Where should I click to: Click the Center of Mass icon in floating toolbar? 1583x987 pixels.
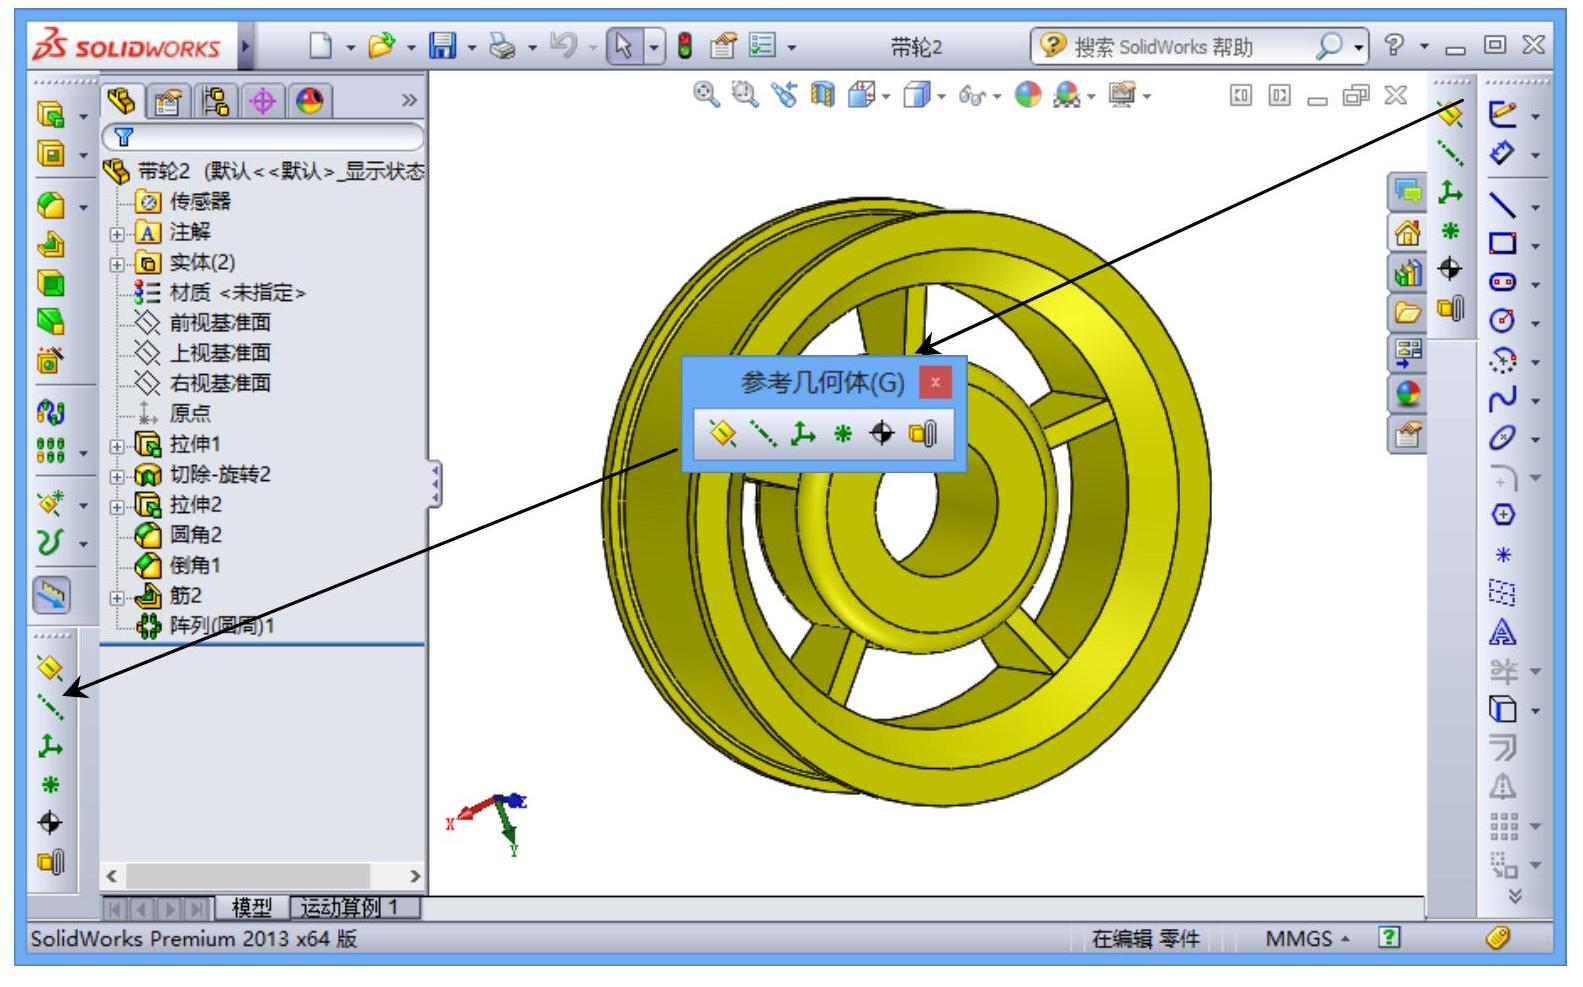(881, 433)
